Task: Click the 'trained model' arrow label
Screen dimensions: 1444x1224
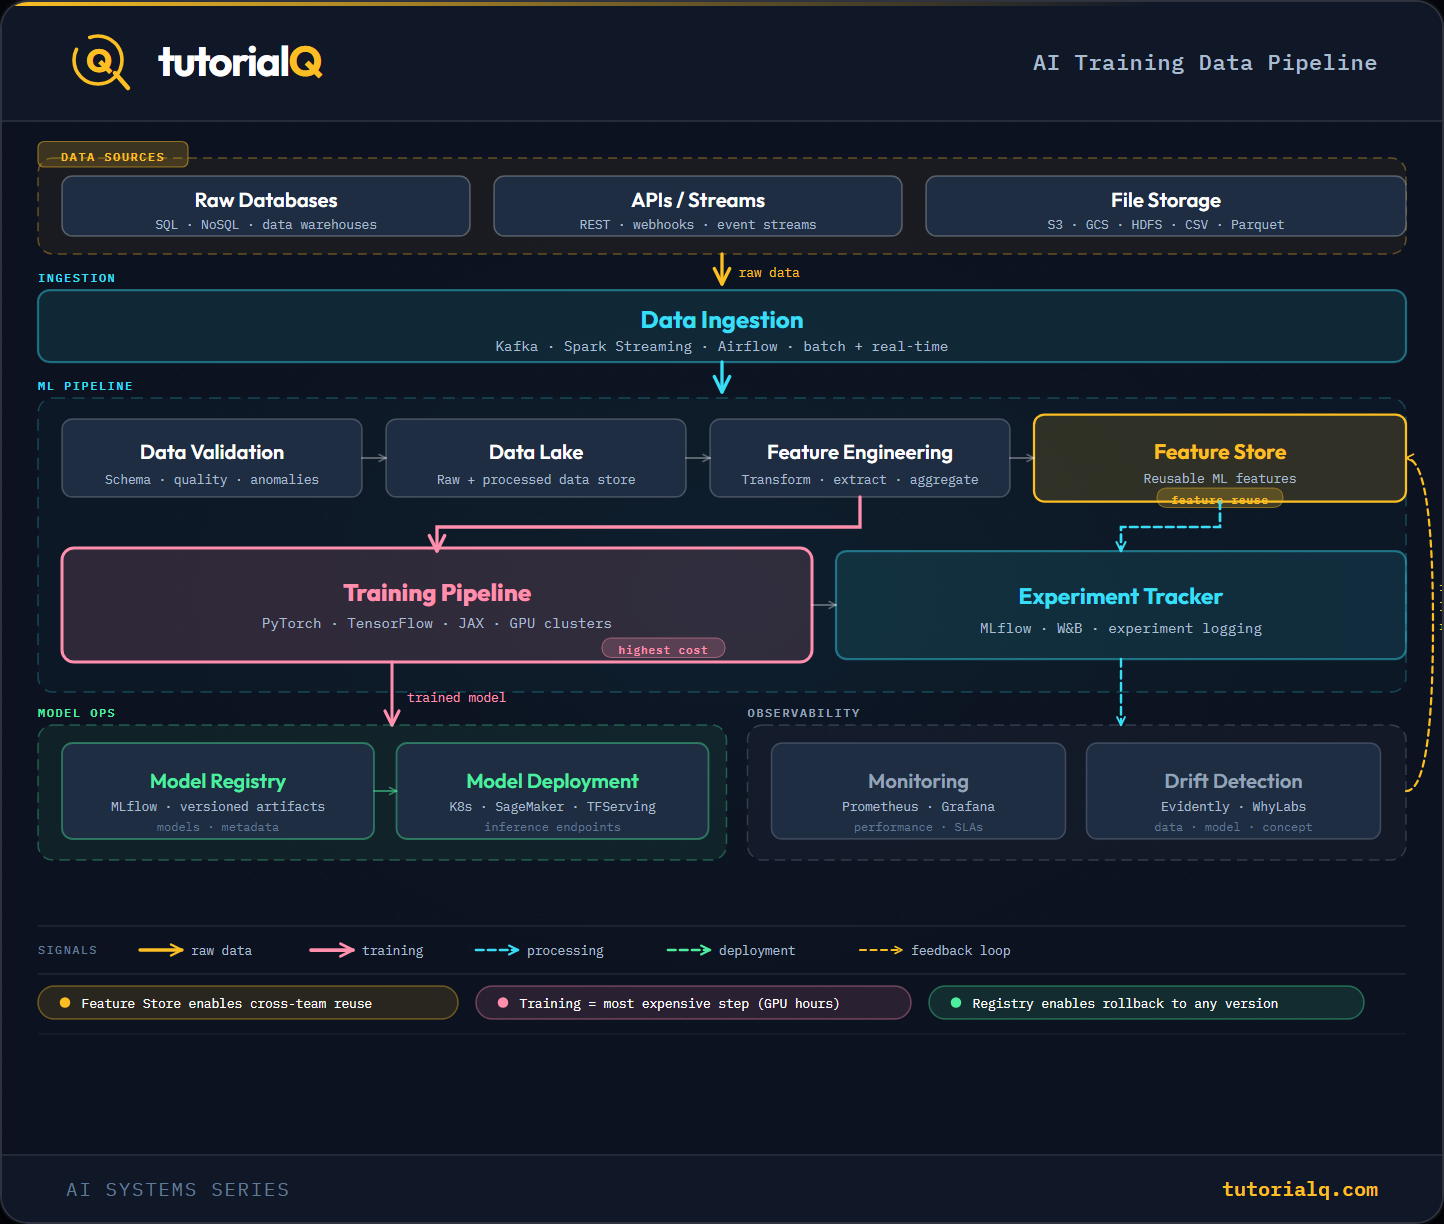Action: (x=457, y=697)
